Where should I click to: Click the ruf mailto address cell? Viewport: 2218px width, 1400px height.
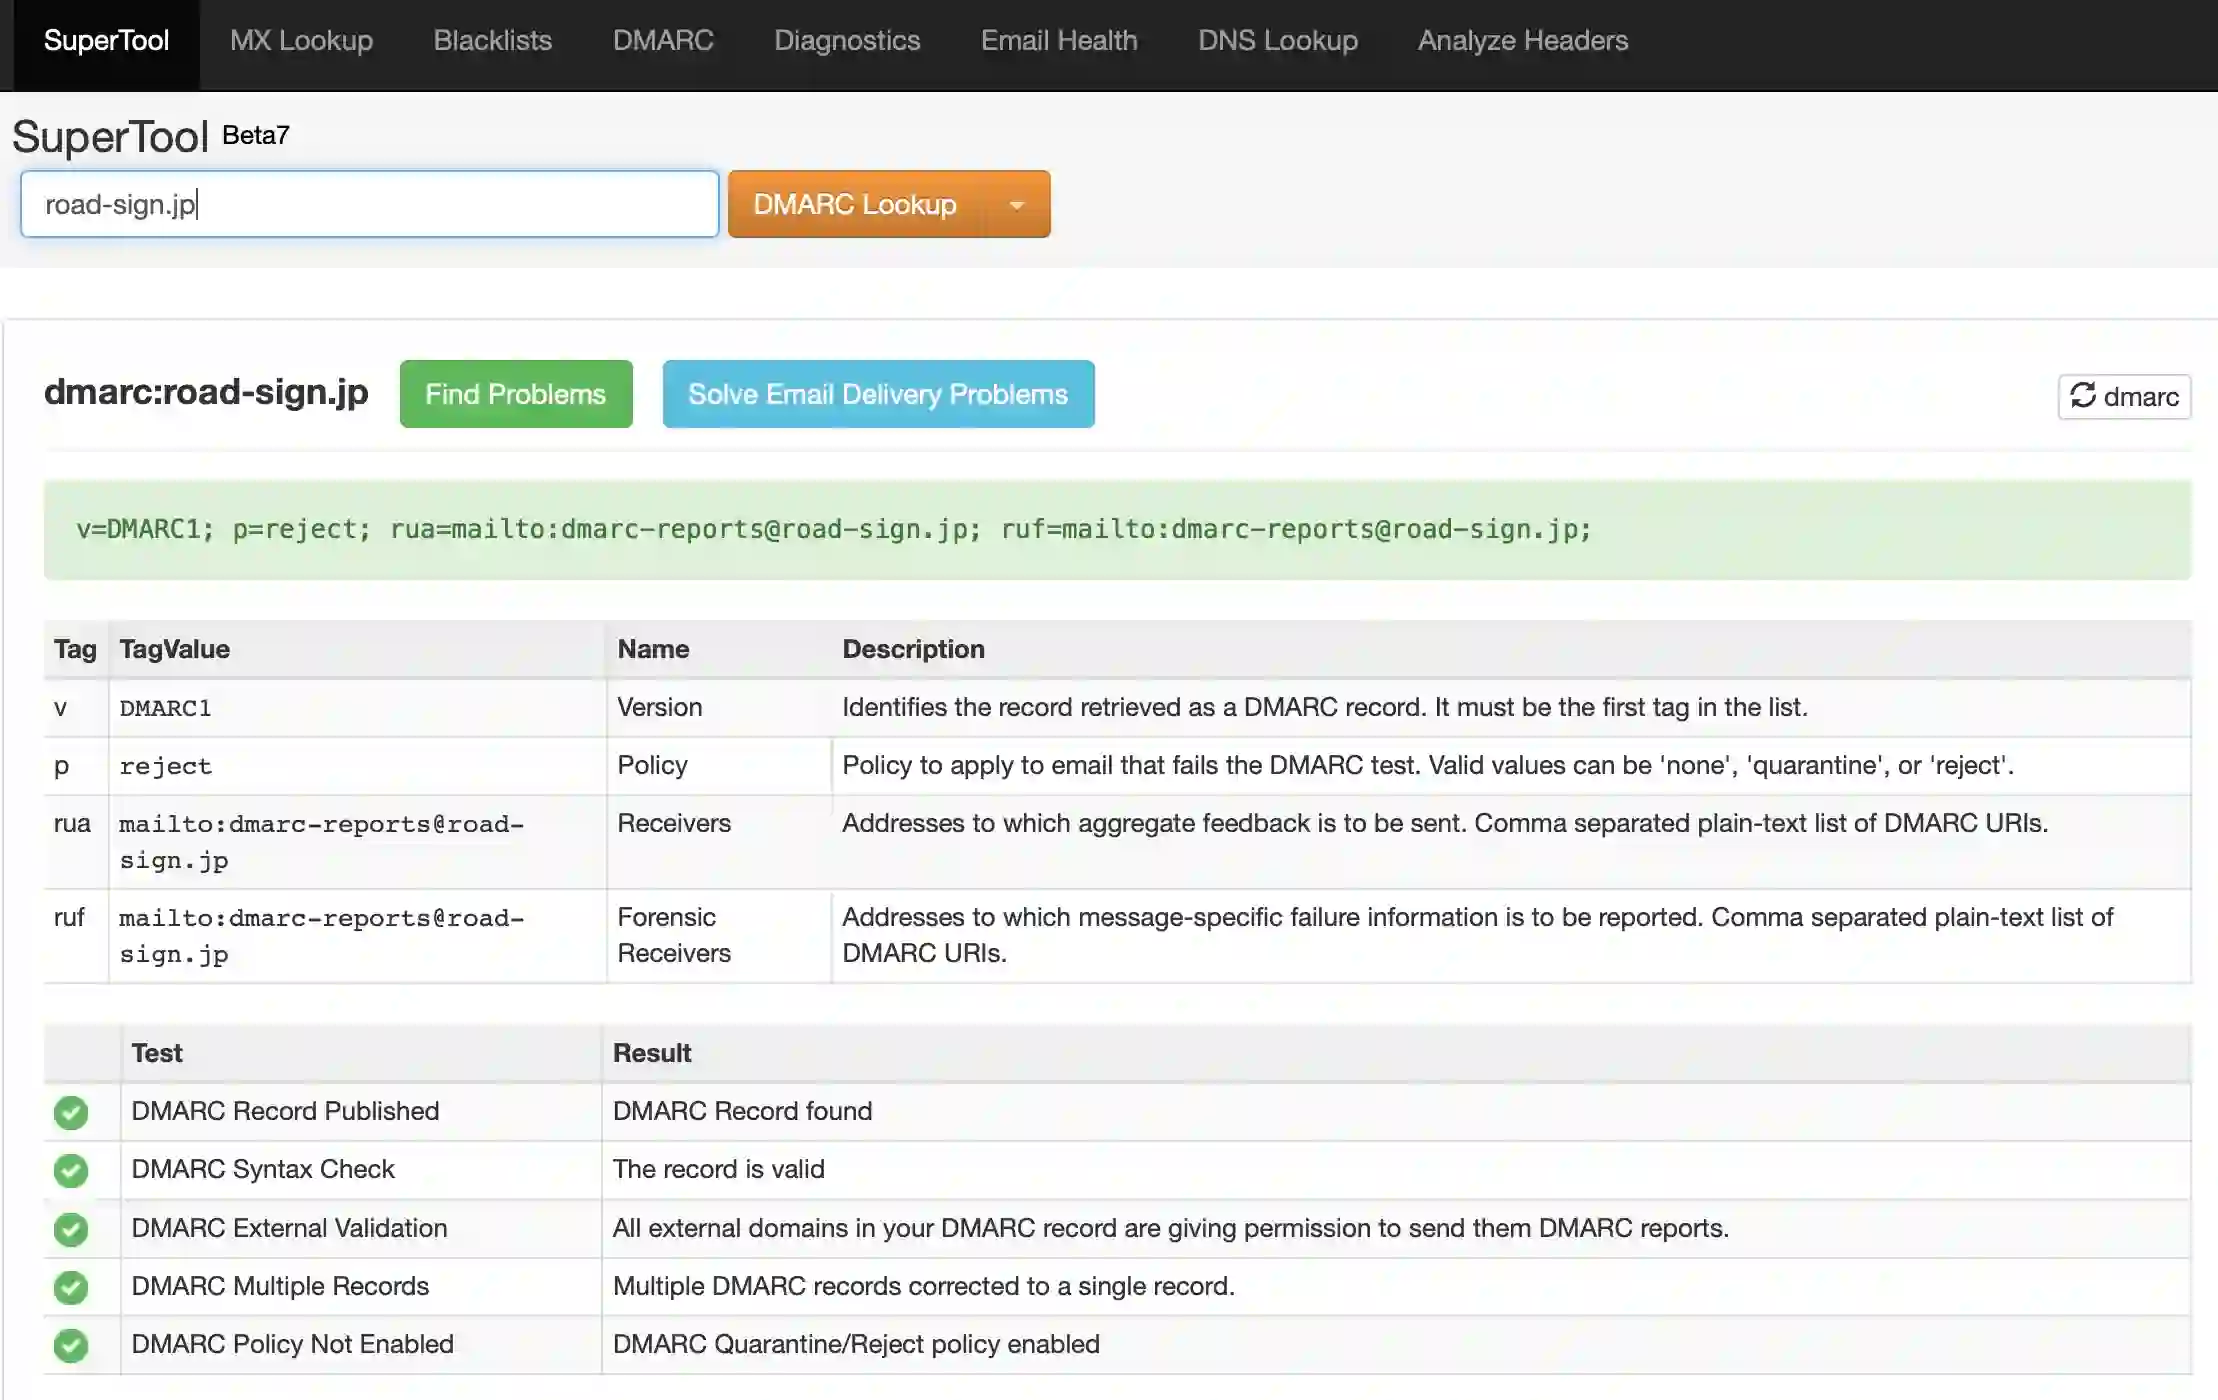357,936
